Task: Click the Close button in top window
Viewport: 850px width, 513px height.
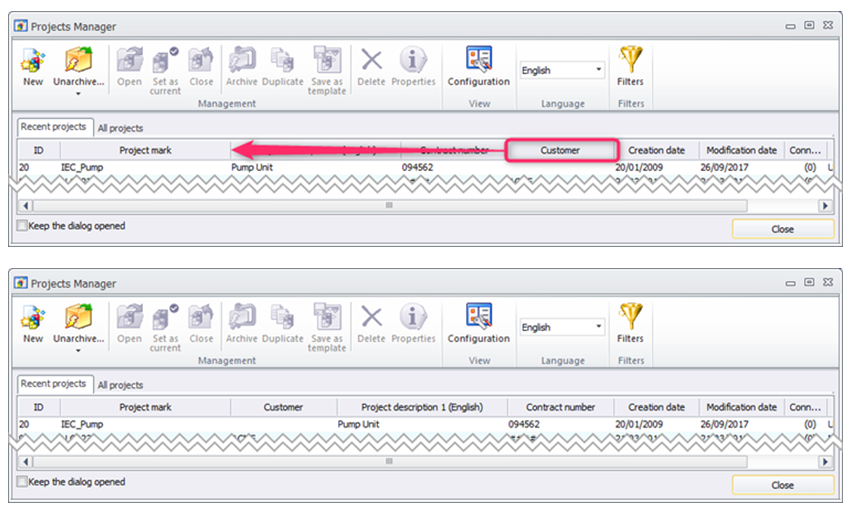Action: coord(782,229)
